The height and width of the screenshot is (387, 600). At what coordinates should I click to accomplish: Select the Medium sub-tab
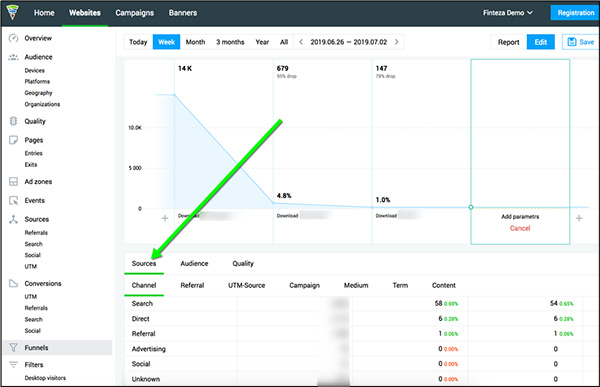[x=356, y=285]
